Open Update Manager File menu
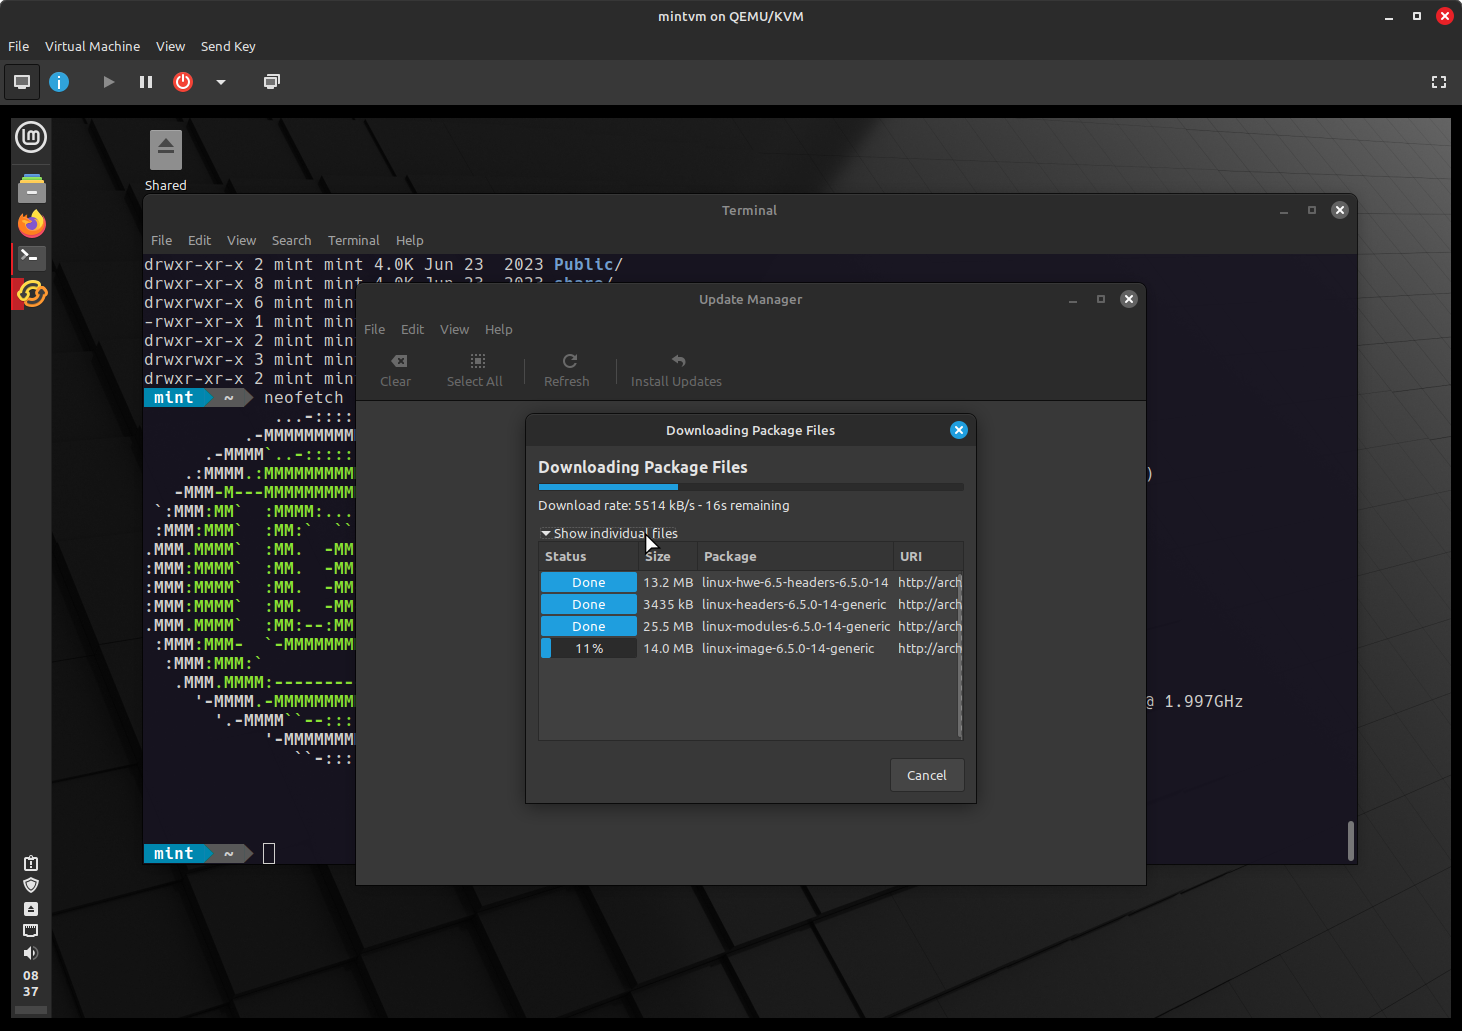The height and width of the screenshot is (1031, 1462). (x=374, y=329)
